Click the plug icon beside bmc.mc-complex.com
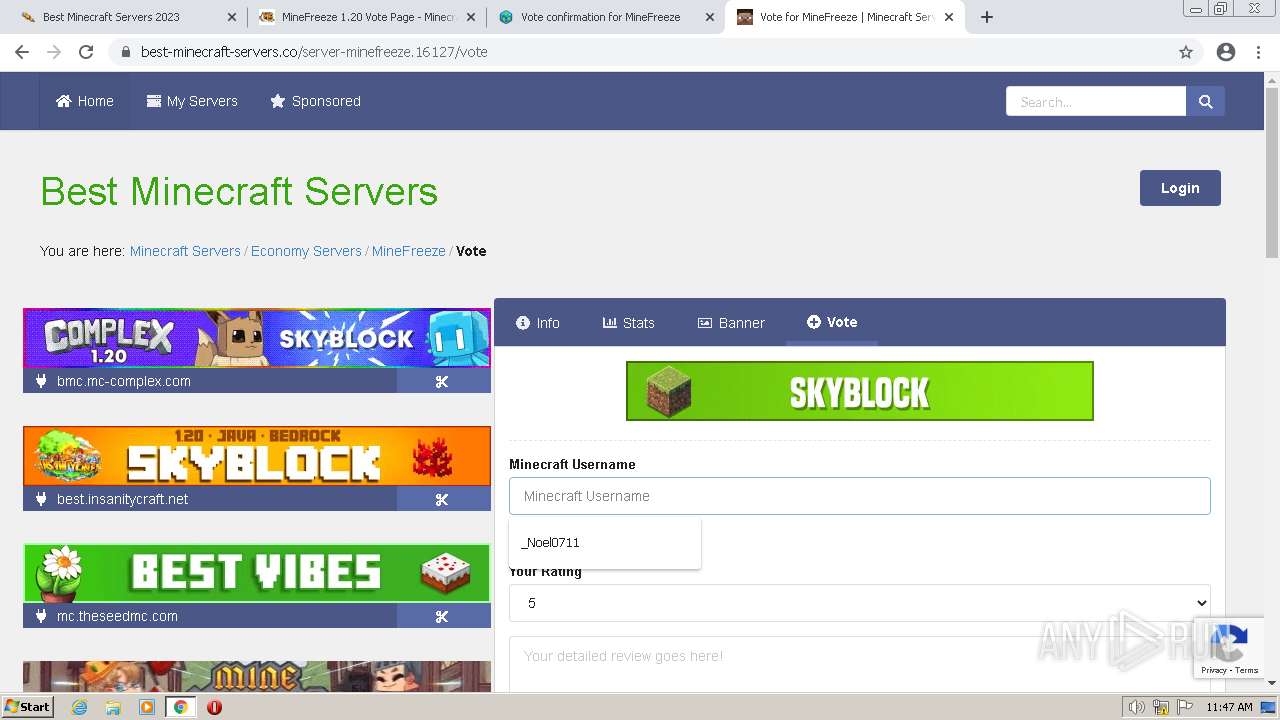 pos(41,381)
